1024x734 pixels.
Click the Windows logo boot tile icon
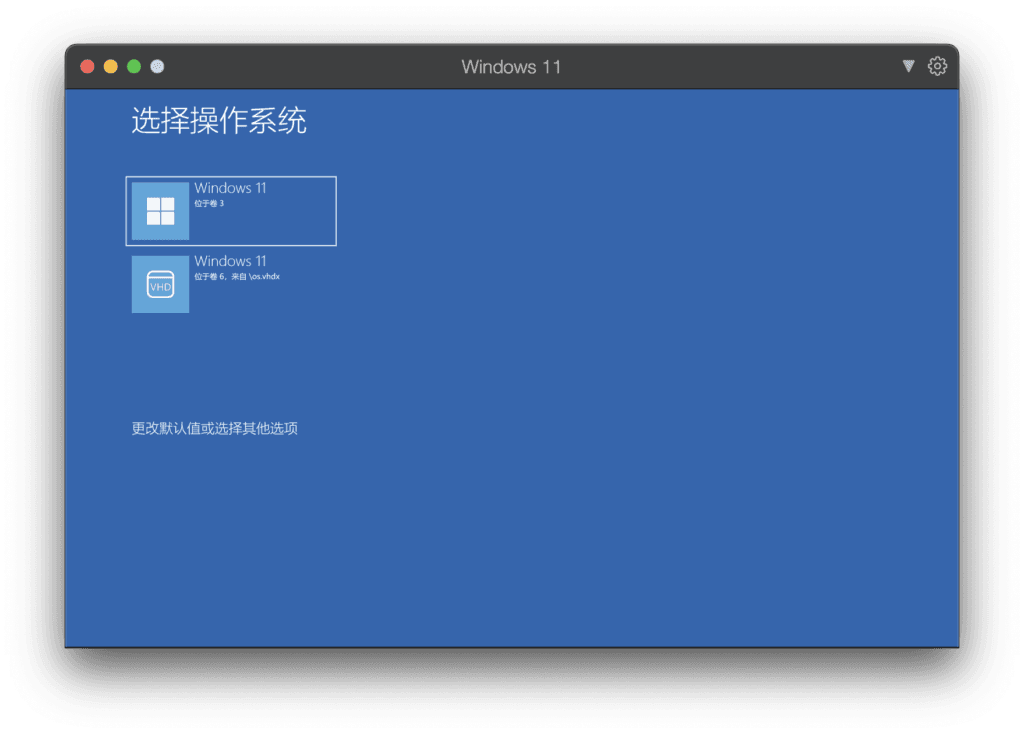[160, 211]
